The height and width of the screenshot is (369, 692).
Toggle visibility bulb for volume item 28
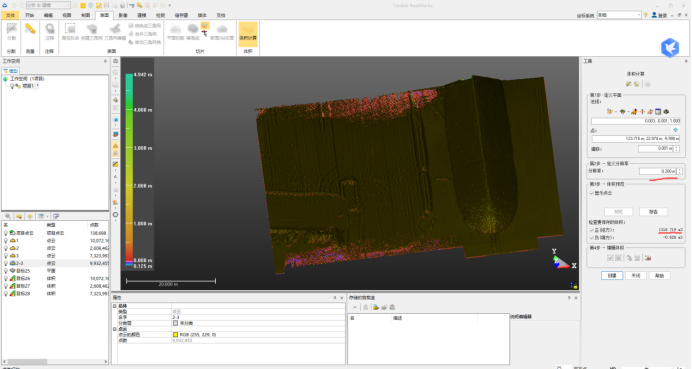click(6, 294)
